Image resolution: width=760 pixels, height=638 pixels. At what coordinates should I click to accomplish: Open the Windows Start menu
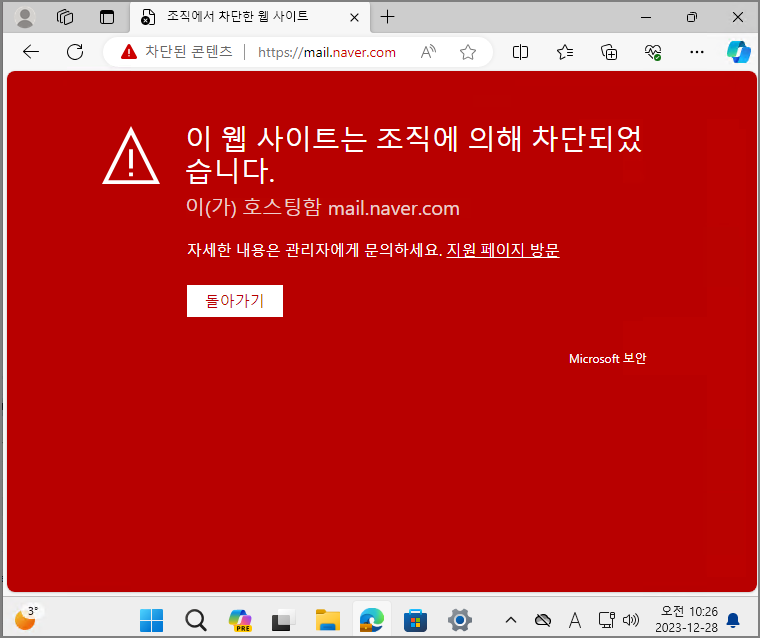tap(151, 620)
